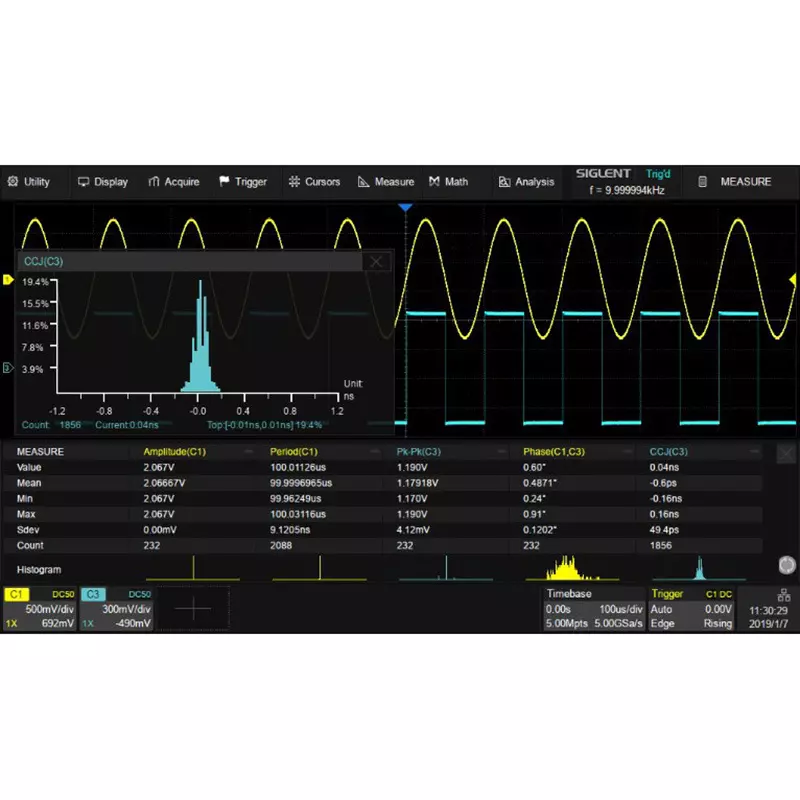This screenshot has width=800, height=800.
Task: Click the Utility gear icon
Action: coord(13,181)
